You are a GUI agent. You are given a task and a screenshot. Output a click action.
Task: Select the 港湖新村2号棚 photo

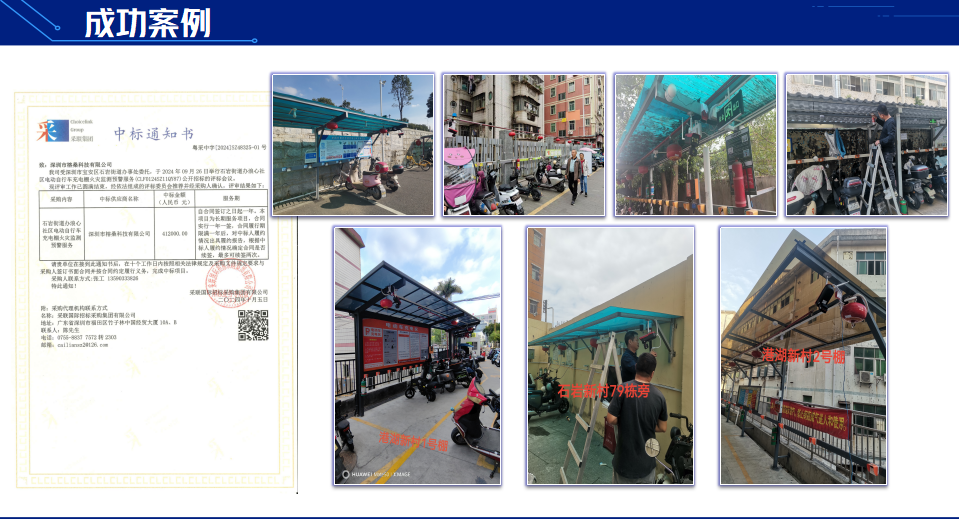[802, 356]
